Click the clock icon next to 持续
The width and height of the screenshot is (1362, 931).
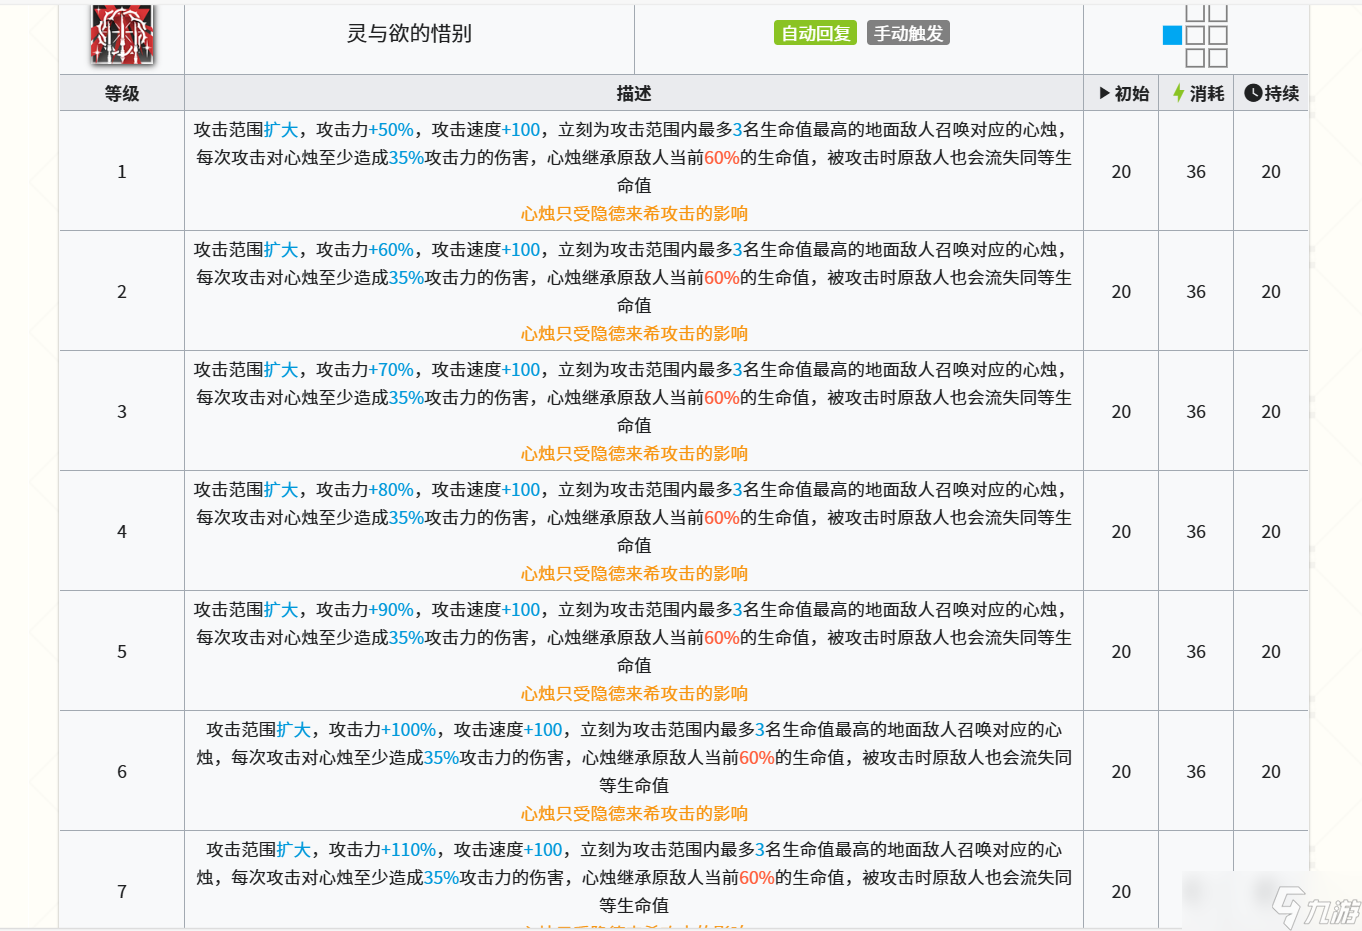click(x=1253, y=92)
